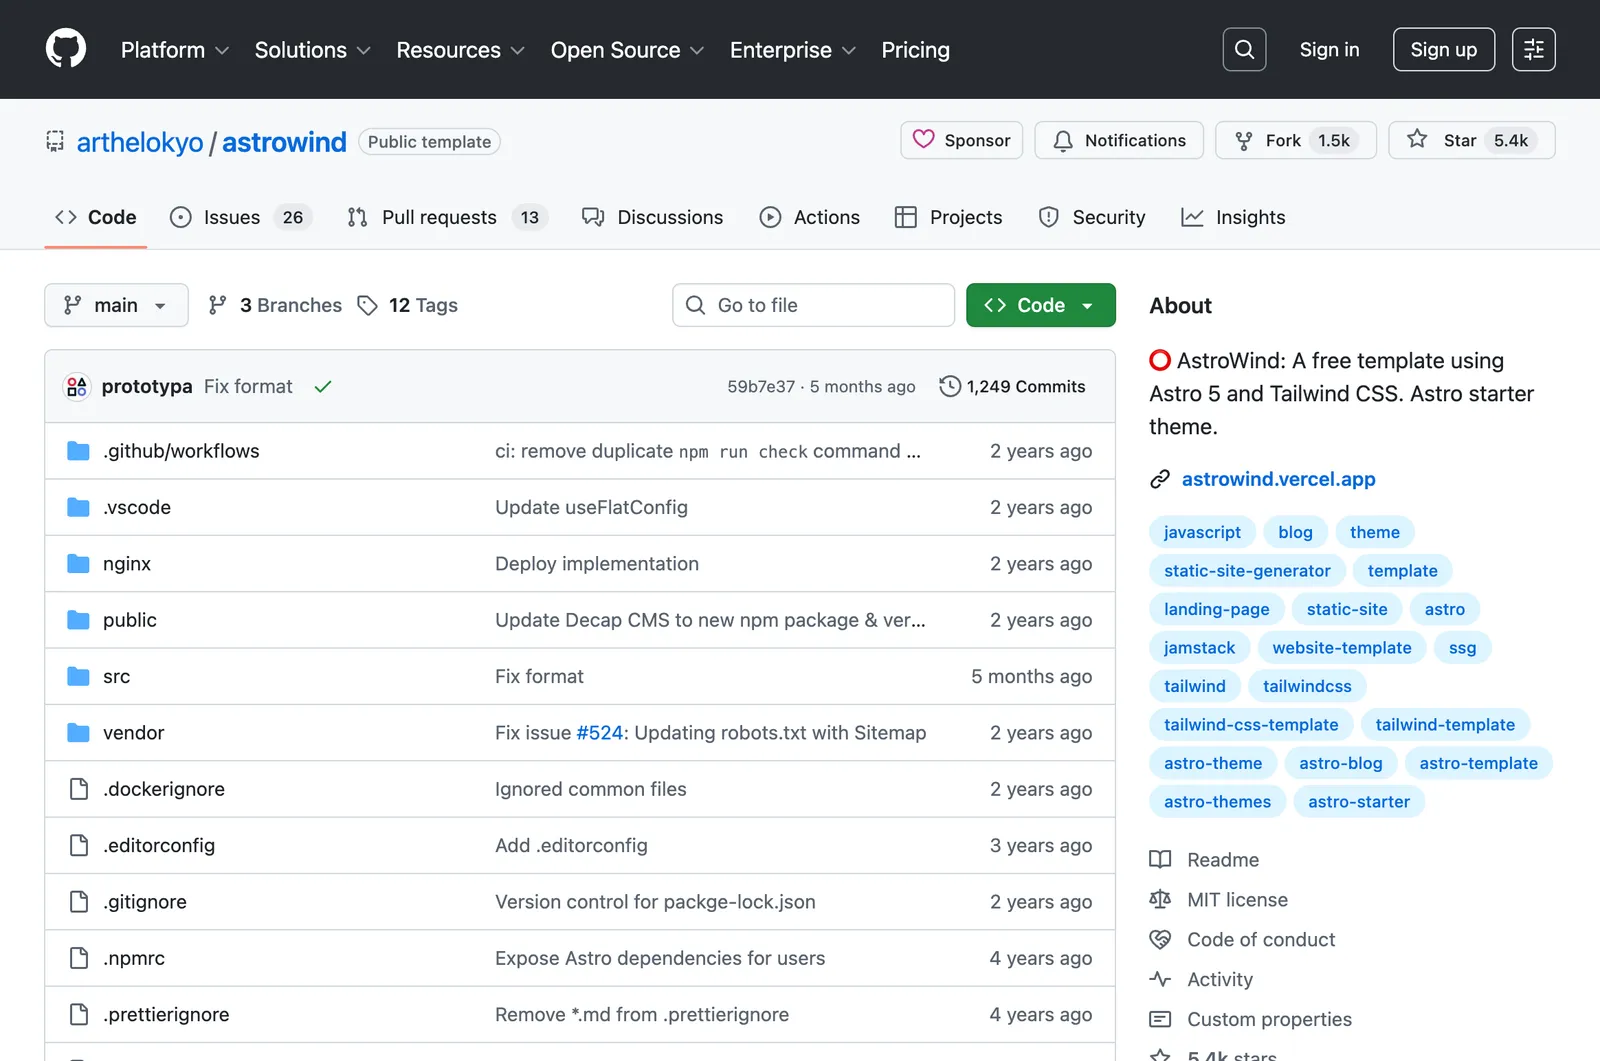Click the green check status icon
This screenshot has height=1061, width=1600.
point(323,386)
